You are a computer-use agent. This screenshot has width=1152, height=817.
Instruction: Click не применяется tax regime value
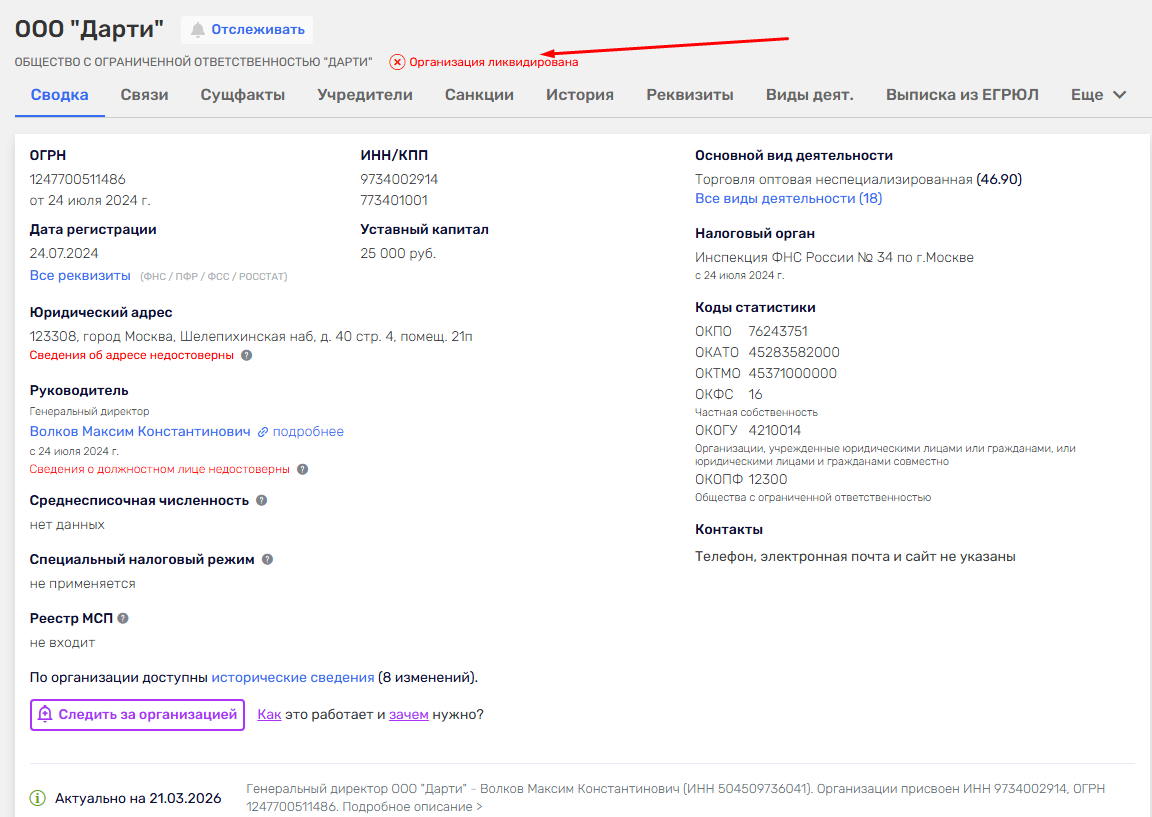pos(82,583)
